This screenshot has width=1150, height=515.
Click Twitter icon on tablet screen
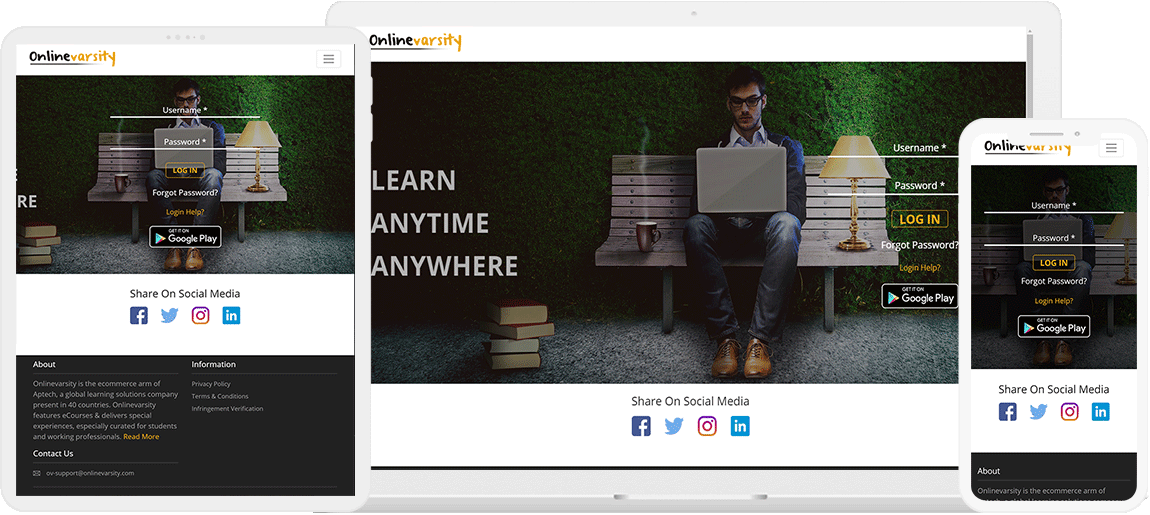169,315
